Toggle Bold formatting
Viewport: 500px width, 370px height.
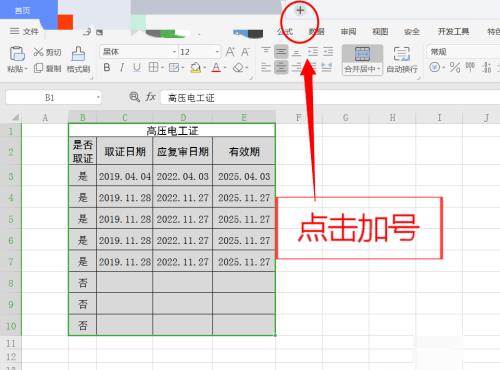pos(107,68)
